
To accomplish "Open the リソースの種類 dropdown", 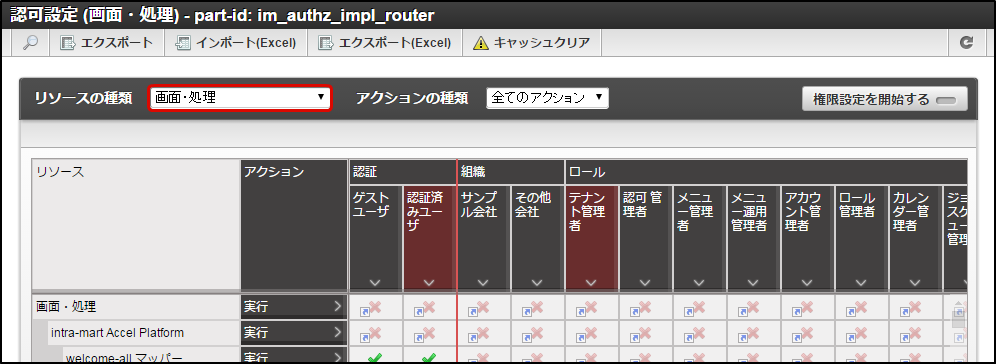I will tap(240, 98).
